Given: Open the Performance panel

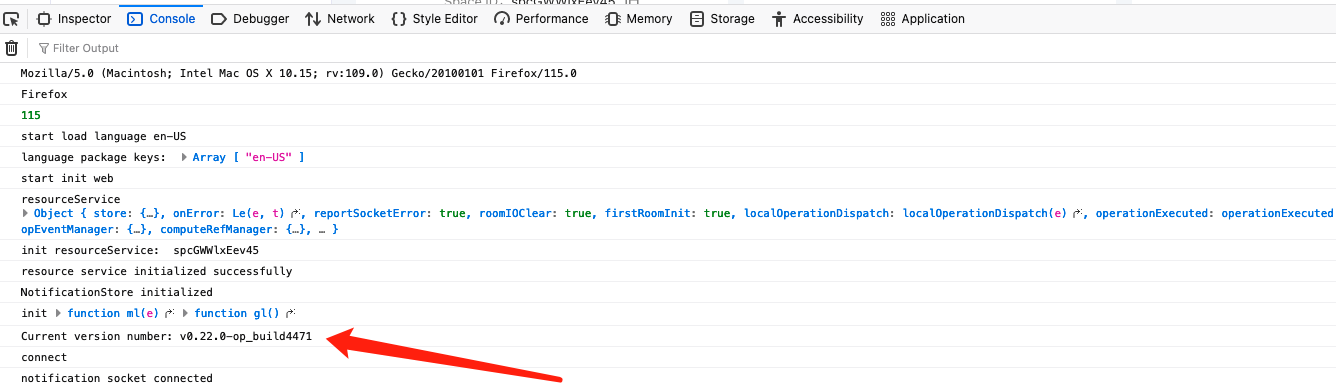Looking at the screenshot, I should (x=541, y=19).
